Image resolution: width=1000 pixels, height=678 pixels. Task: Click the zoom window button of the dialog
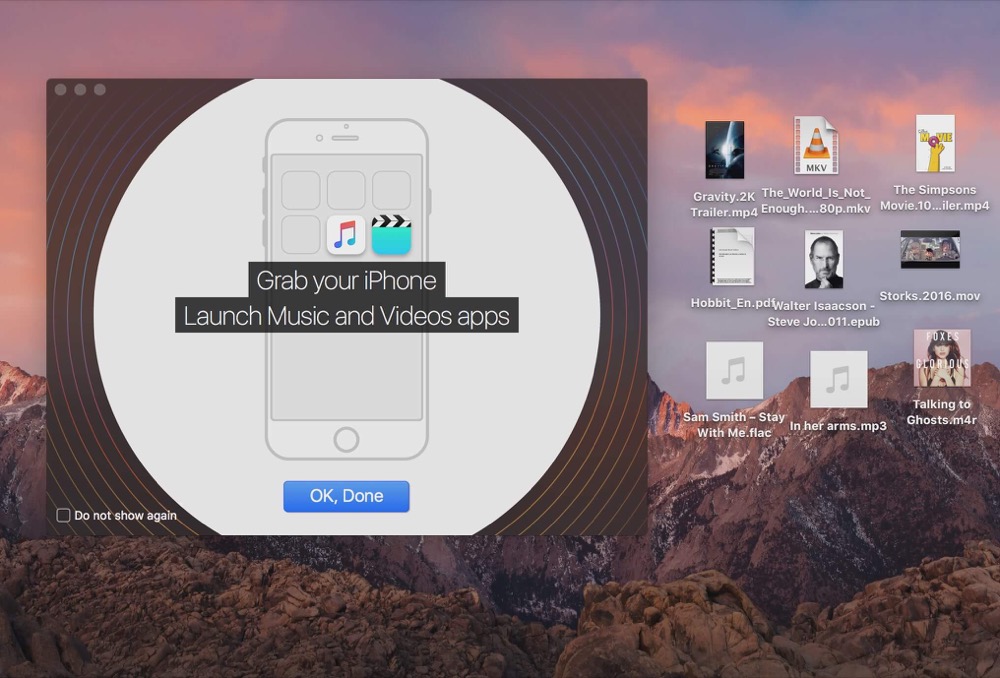(x=100, y=89)
